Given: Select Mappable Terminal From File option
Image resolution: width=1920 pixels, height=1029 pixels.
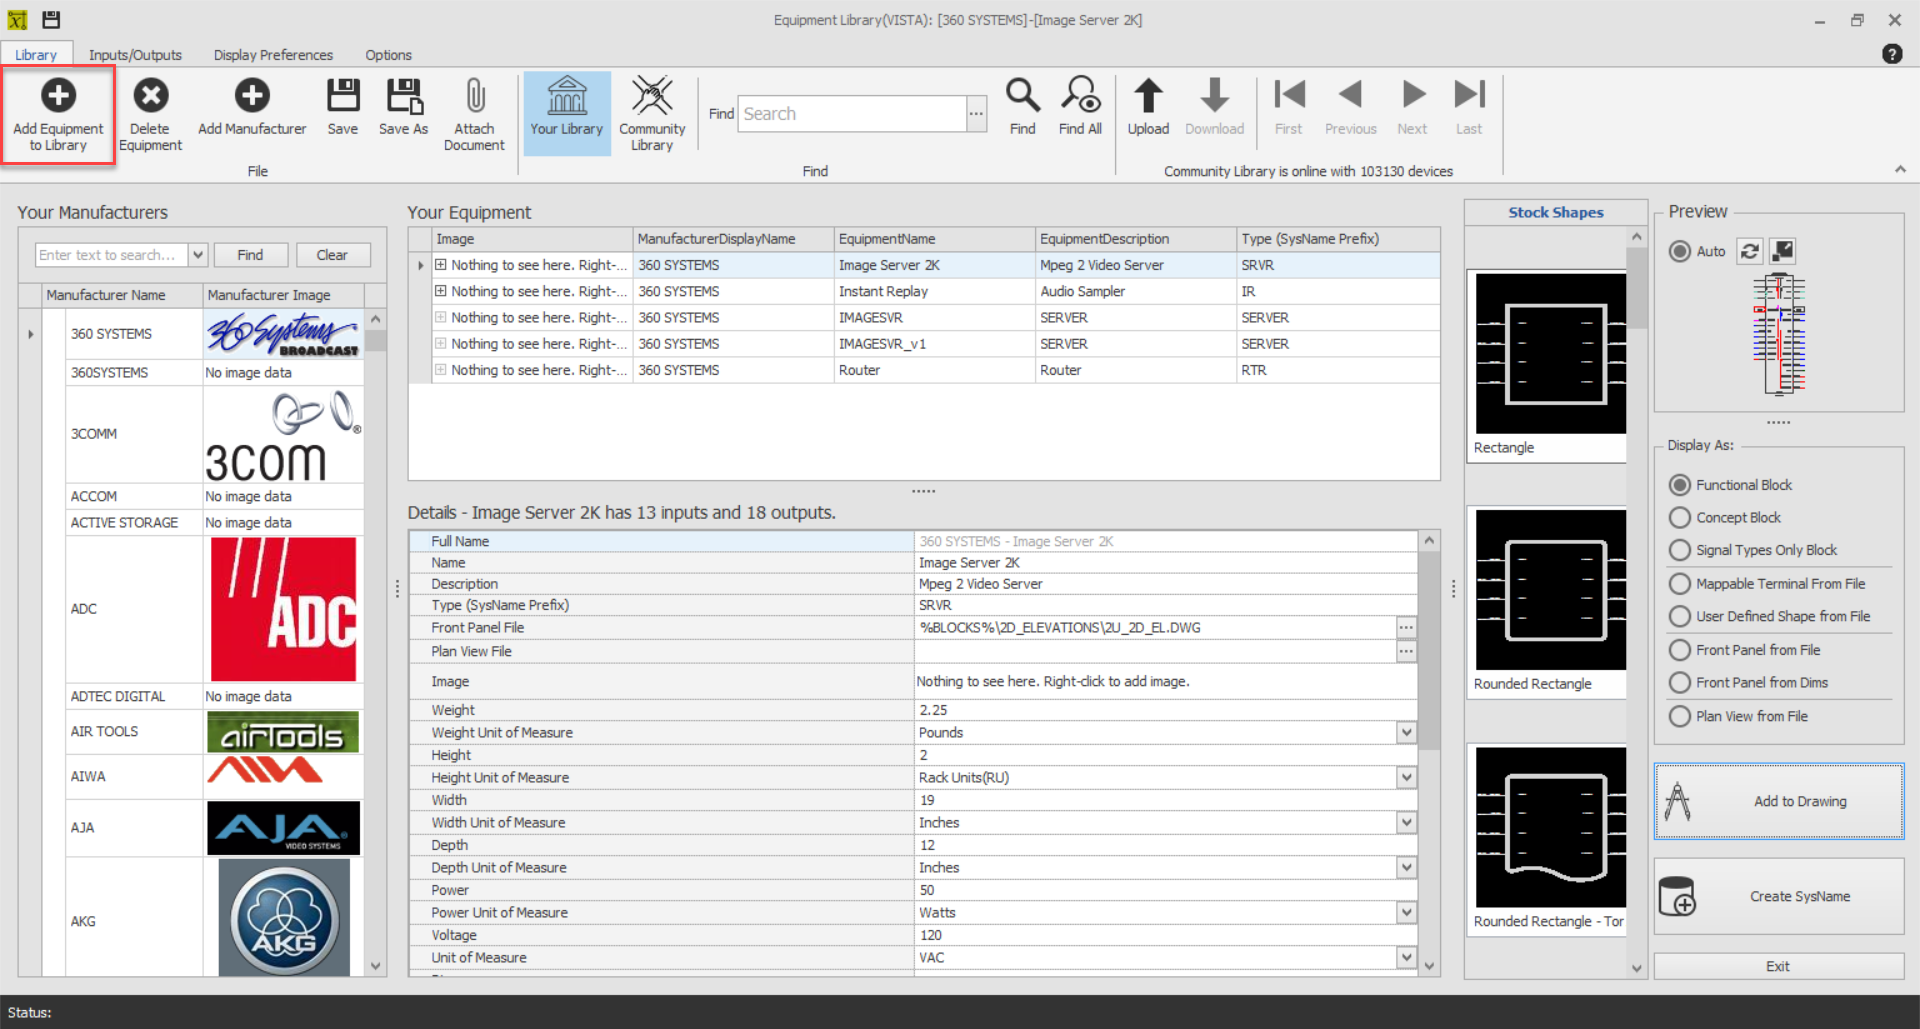Looking at the screenshot, I should click(x=1680, y=584).
